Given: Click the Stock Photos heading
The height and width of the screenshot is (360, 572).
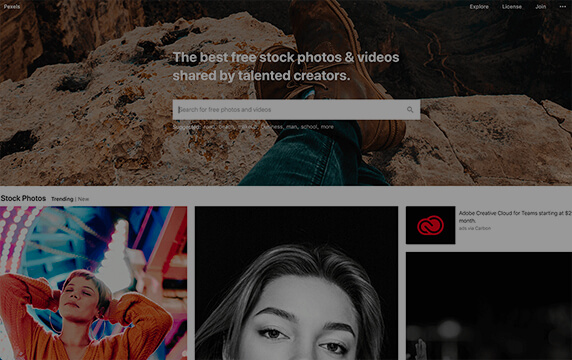Looking at the screenshot, I should click(23, 198).
